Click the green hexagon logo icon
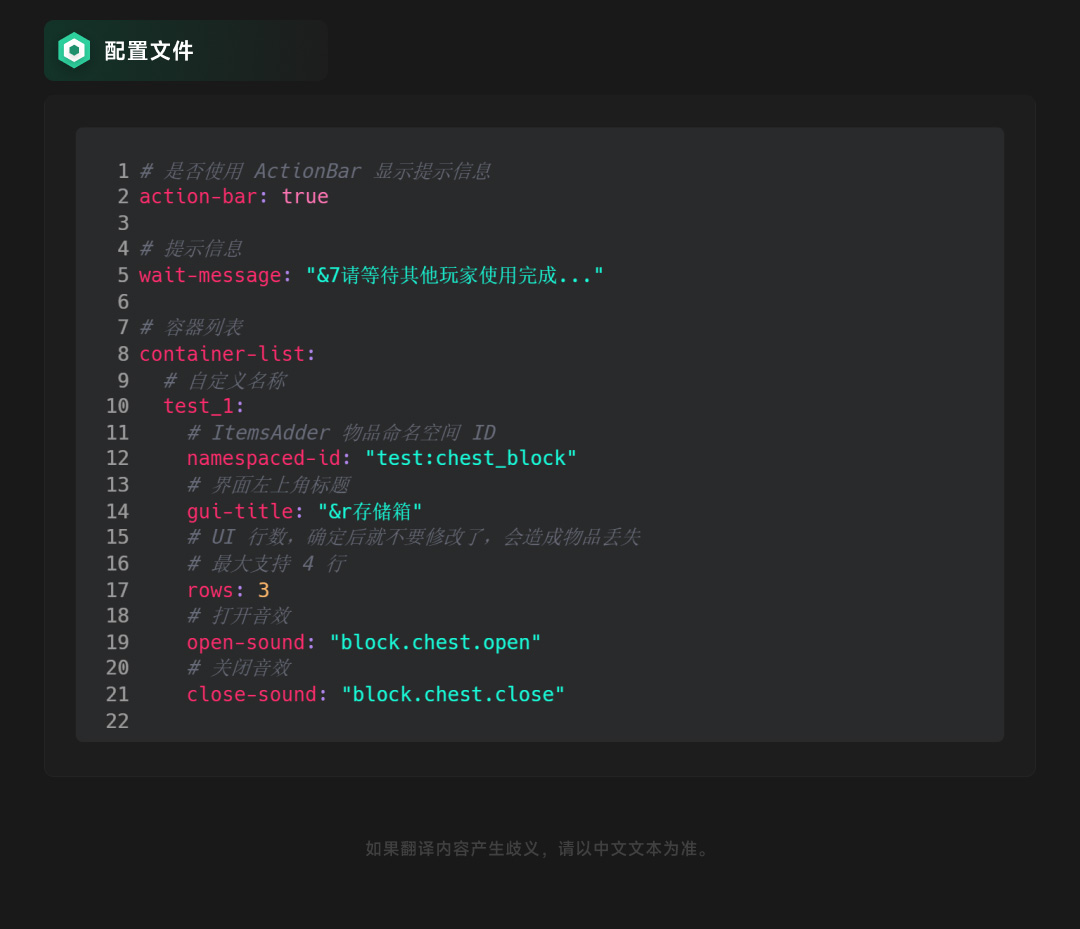 [x=74, y=50]
